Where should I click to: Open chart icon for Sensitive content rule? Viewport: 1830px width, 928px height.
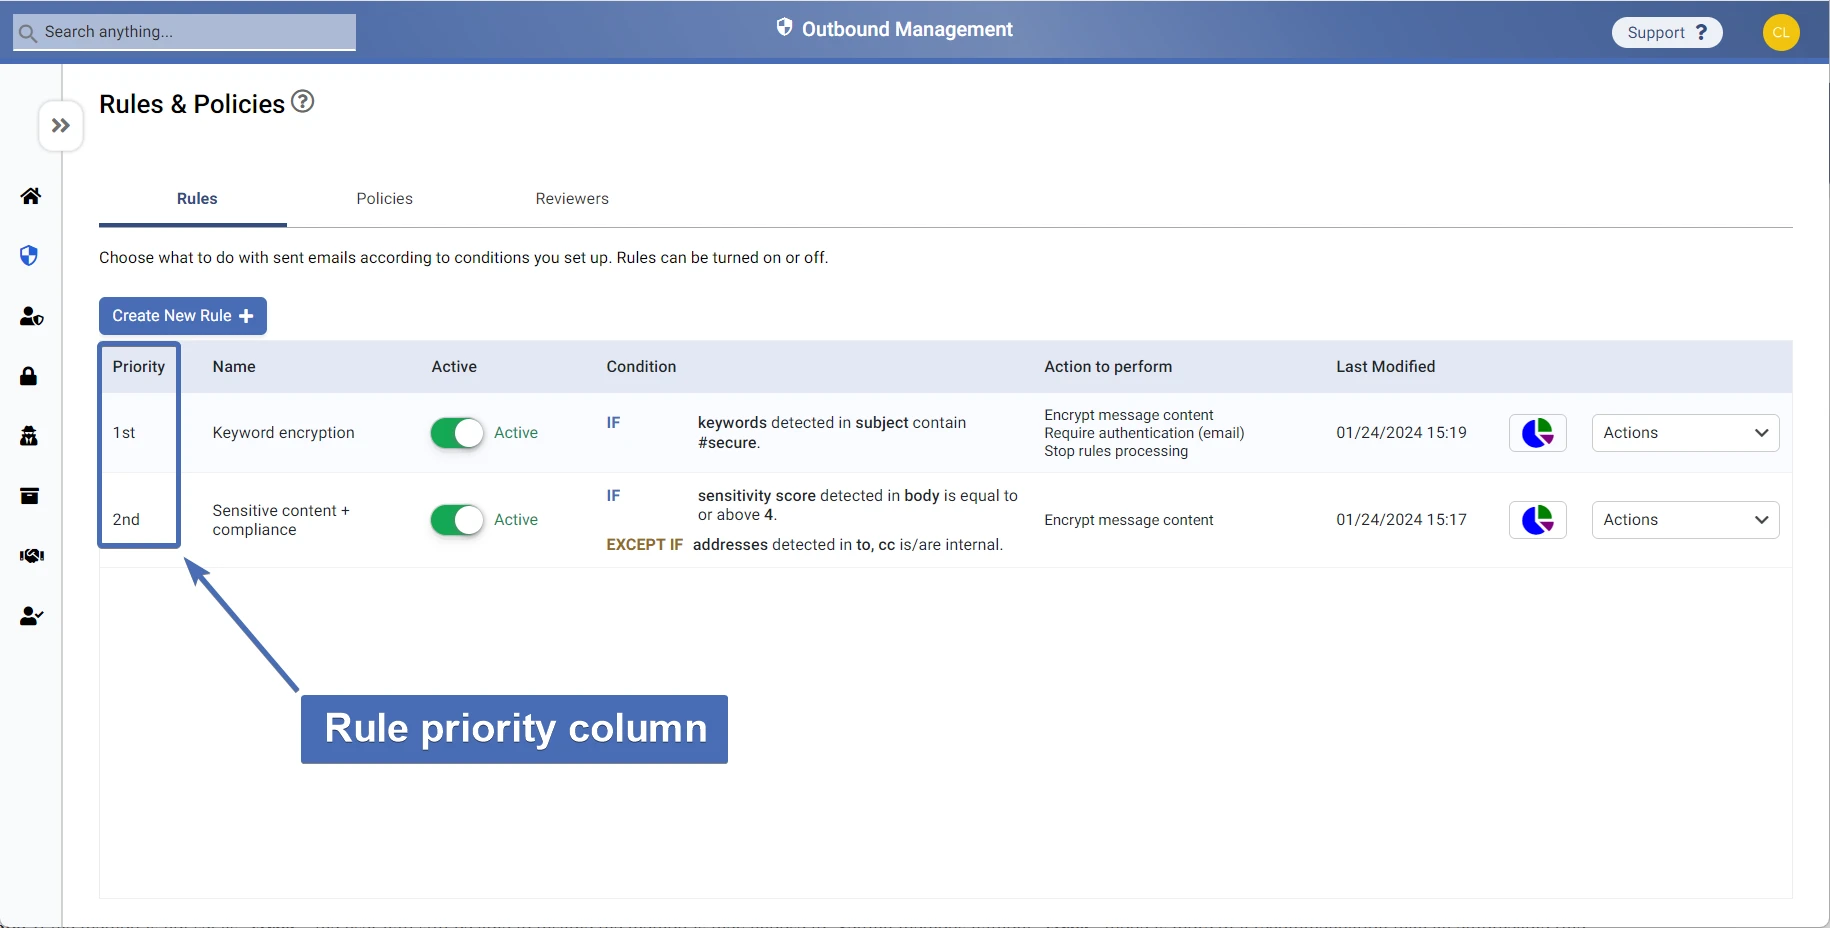(1537, 520)
